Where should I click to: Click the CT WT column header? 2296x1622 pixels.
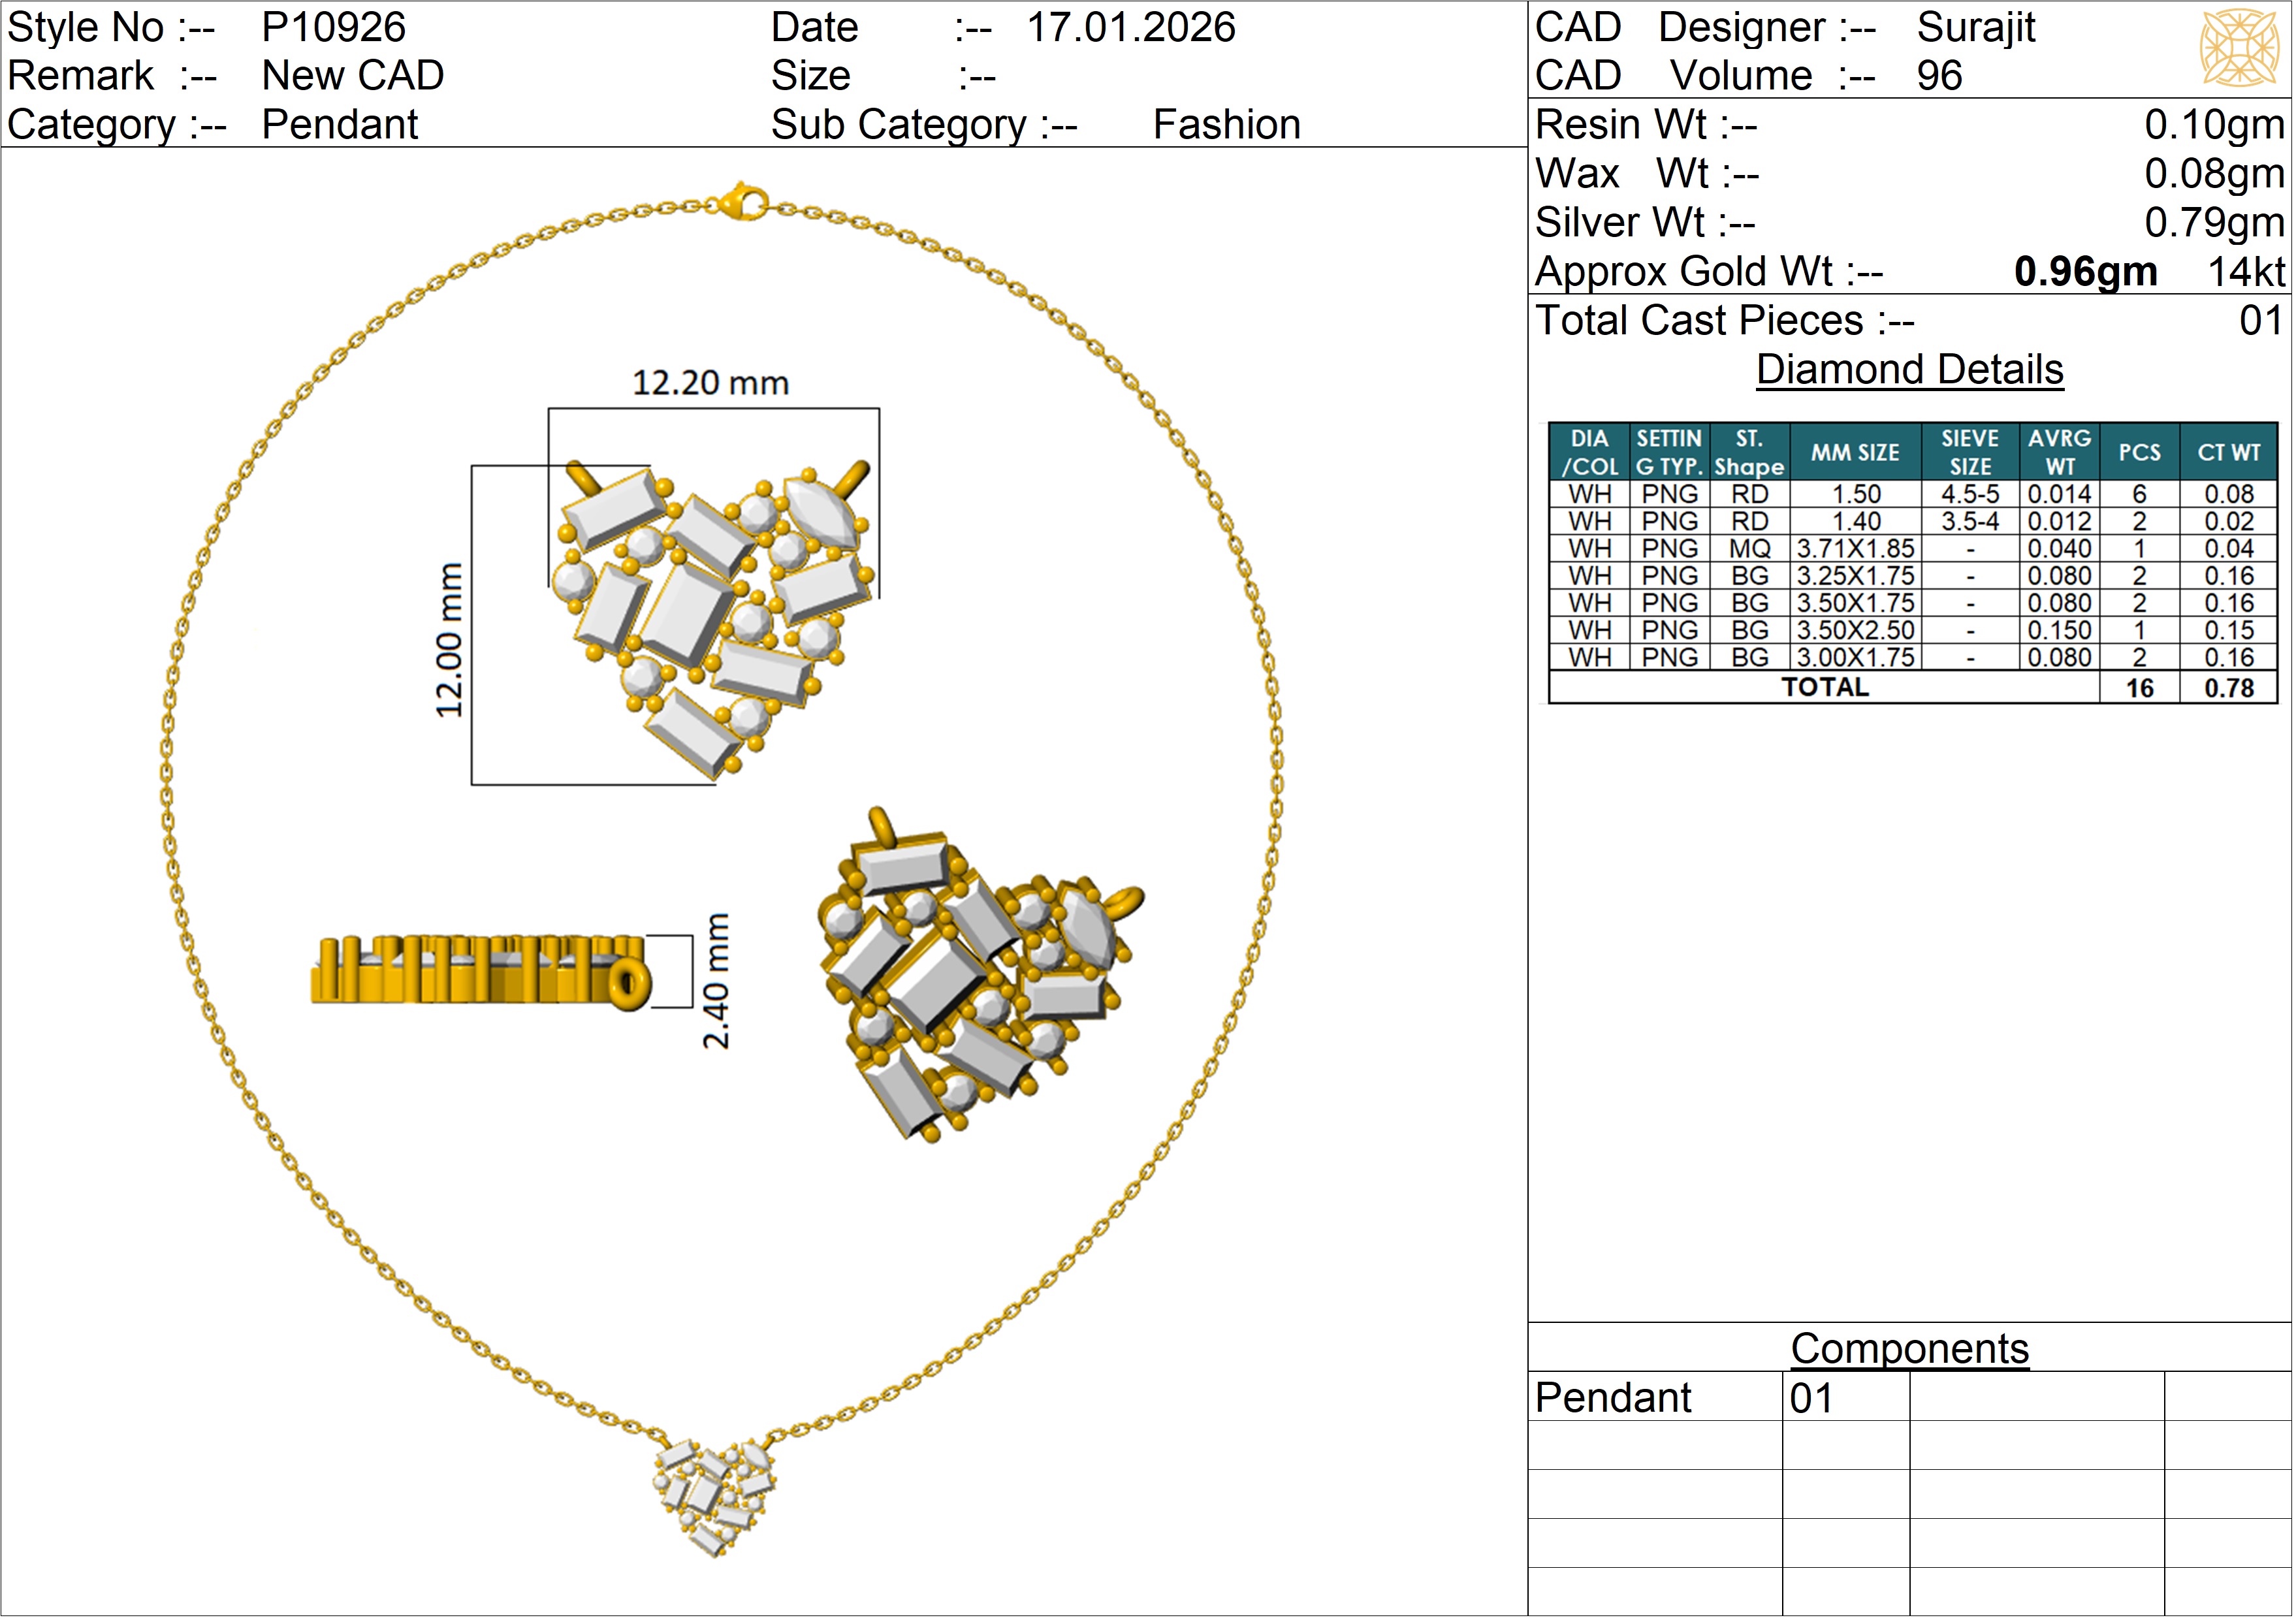pyautogui.click(x=2228, y=453)
